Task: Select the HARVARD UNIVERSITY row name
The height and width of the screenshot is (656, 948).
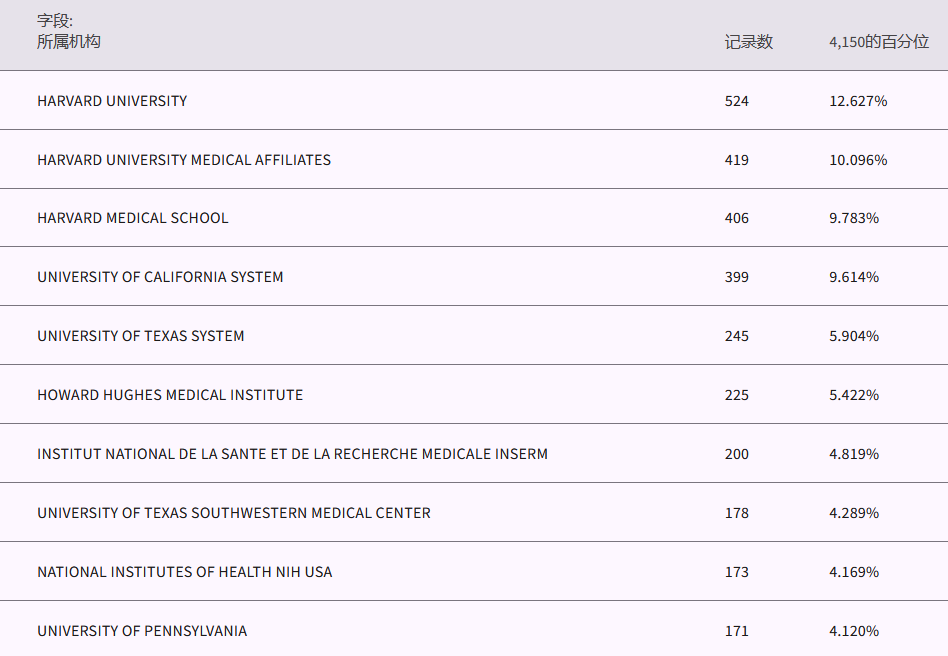Action: tap(112, 101)
